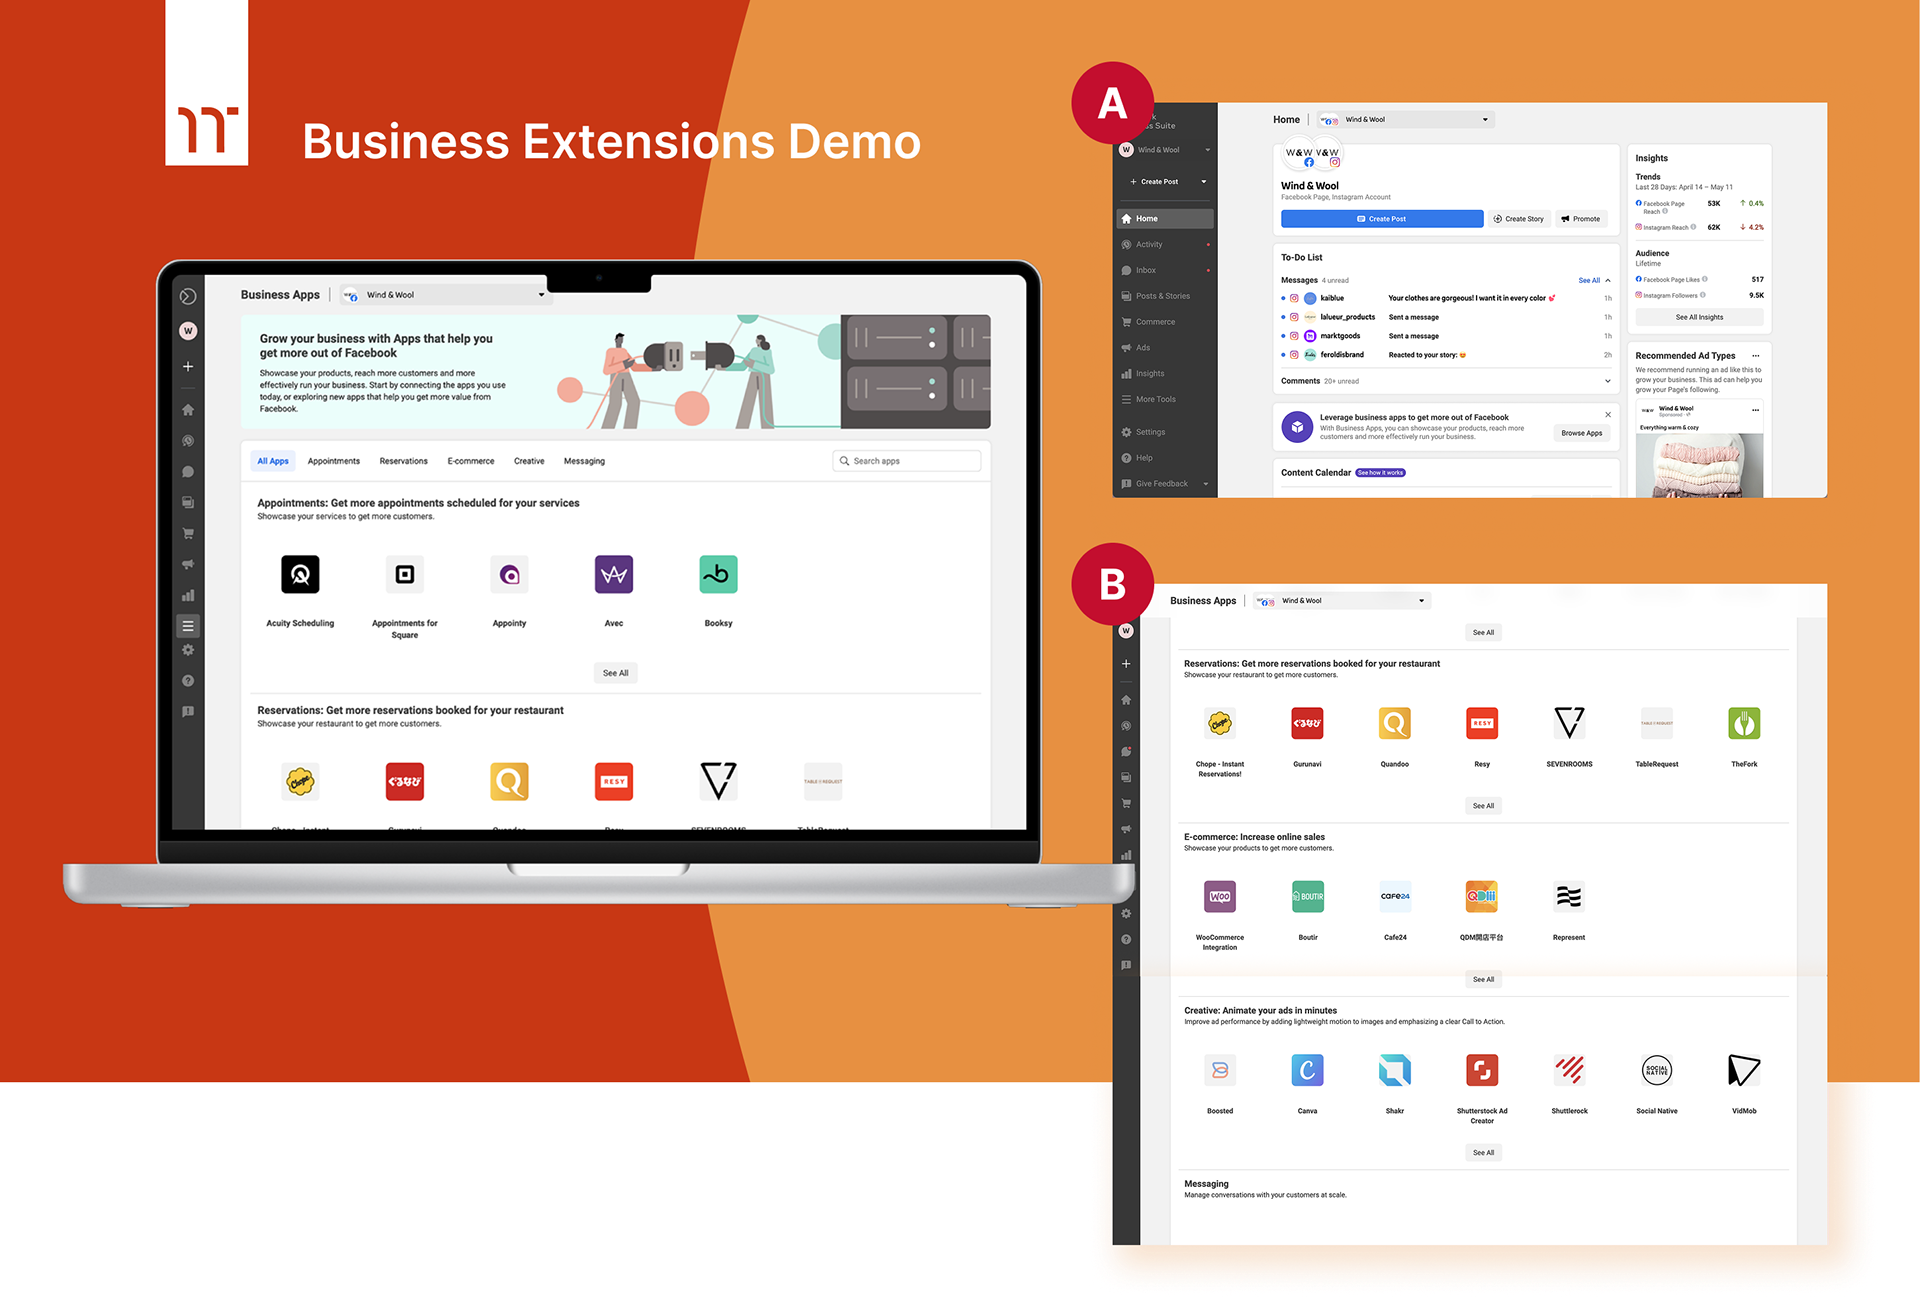Screen dimensions: 1920x1298
Task: Expand the Wind & Wool account dropdown on laptop
Action: (541, 295)
